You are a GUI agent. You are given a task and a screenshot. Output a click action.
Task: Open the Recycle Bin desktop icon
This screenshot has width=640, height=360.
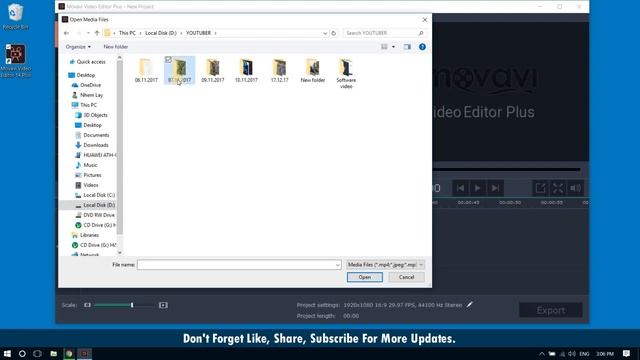click(x=16, y=17)
